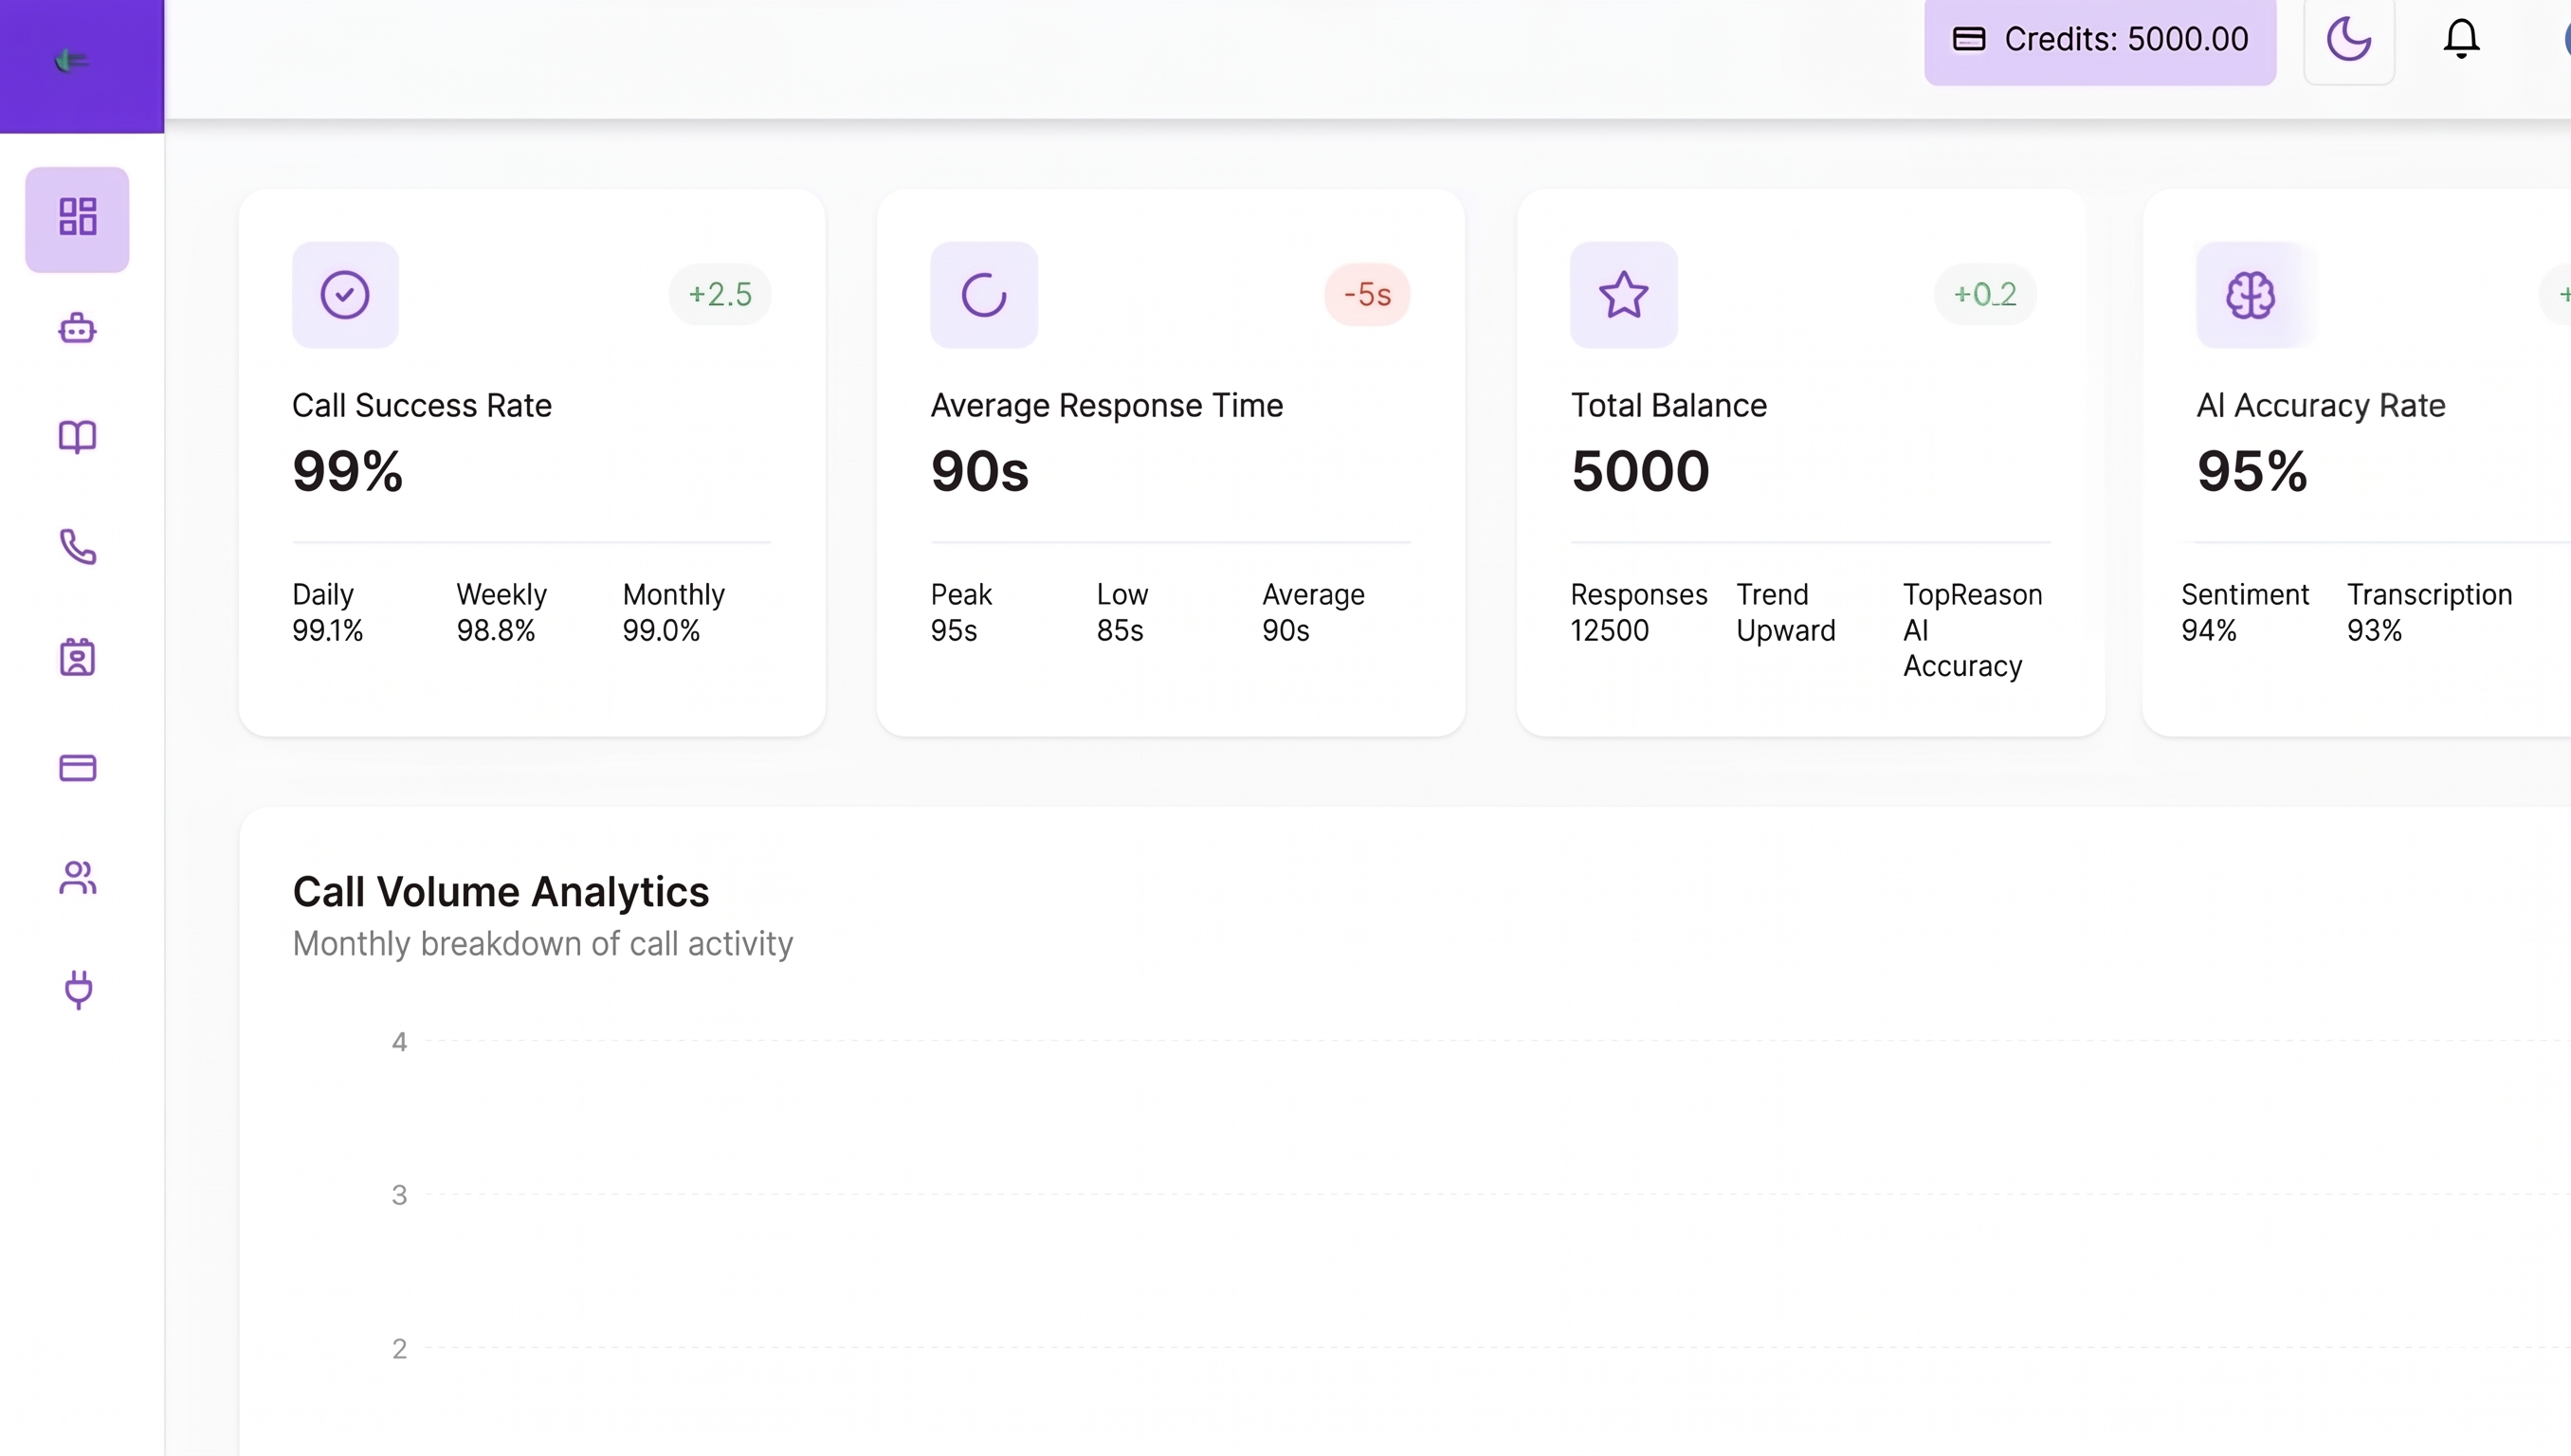Click the Average 90s stat
Viewport: 2571px width, 1456px height.
(1313, 612)
